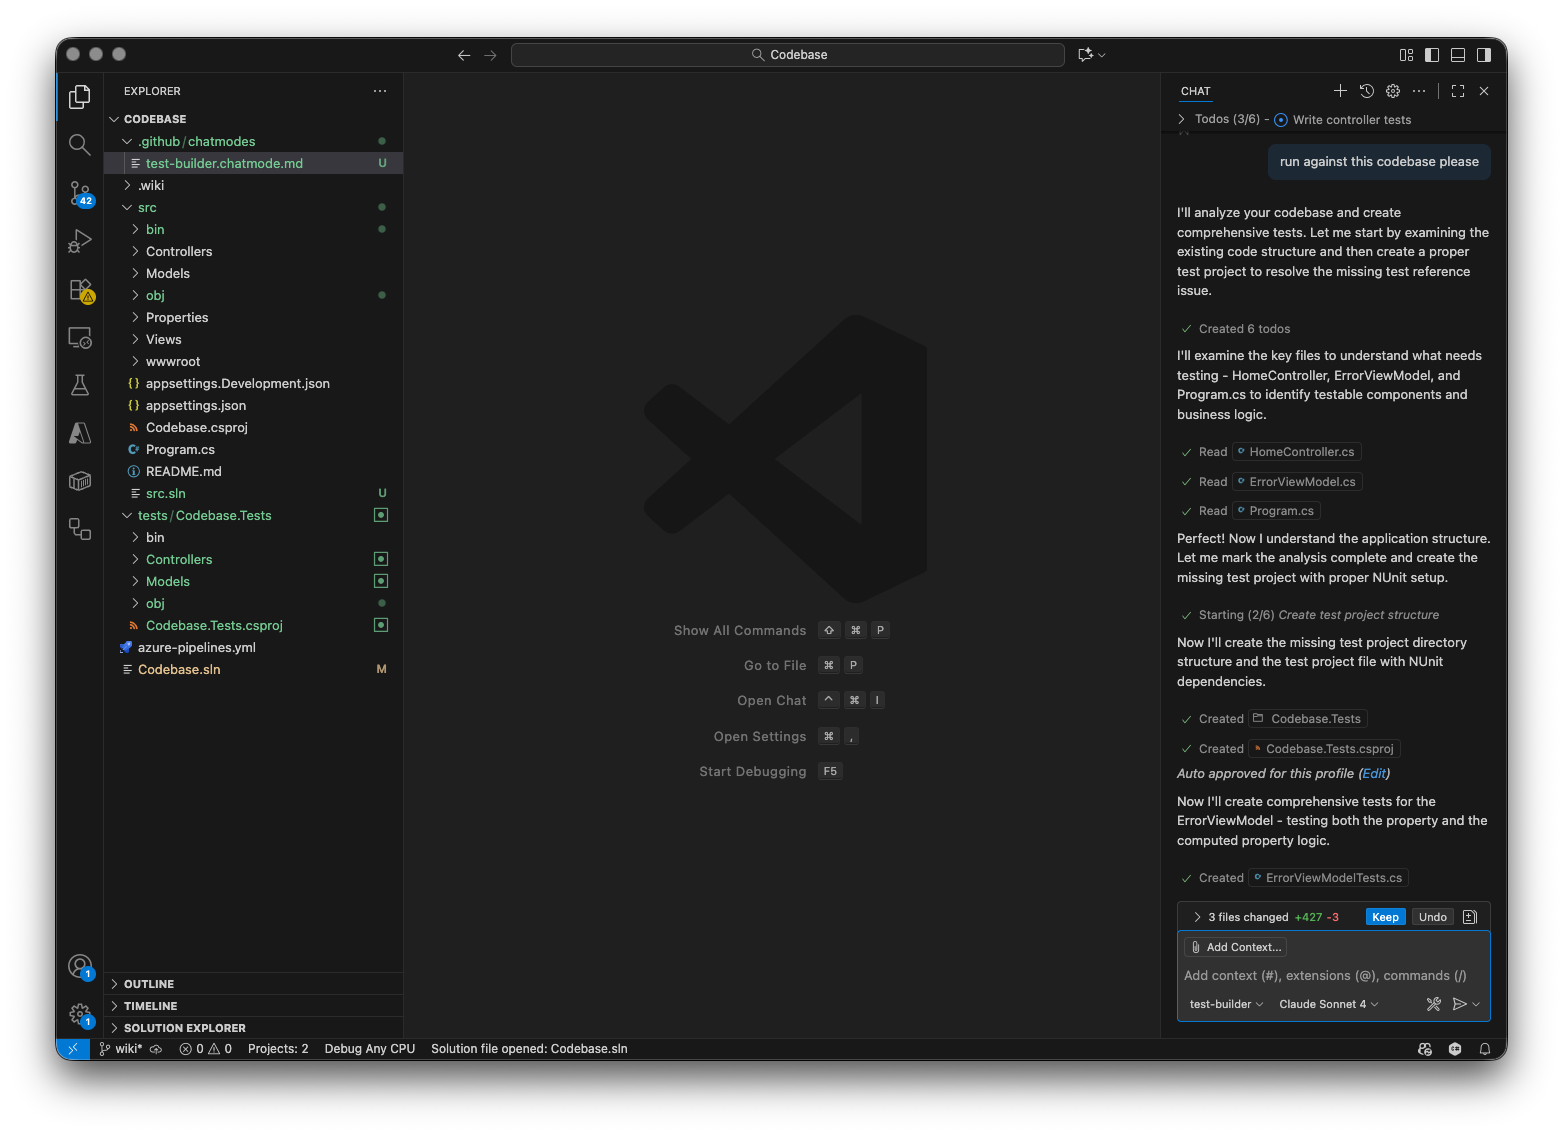
Task: Open Source Control view with 42 badge
Action: click(x=80, y=193)
